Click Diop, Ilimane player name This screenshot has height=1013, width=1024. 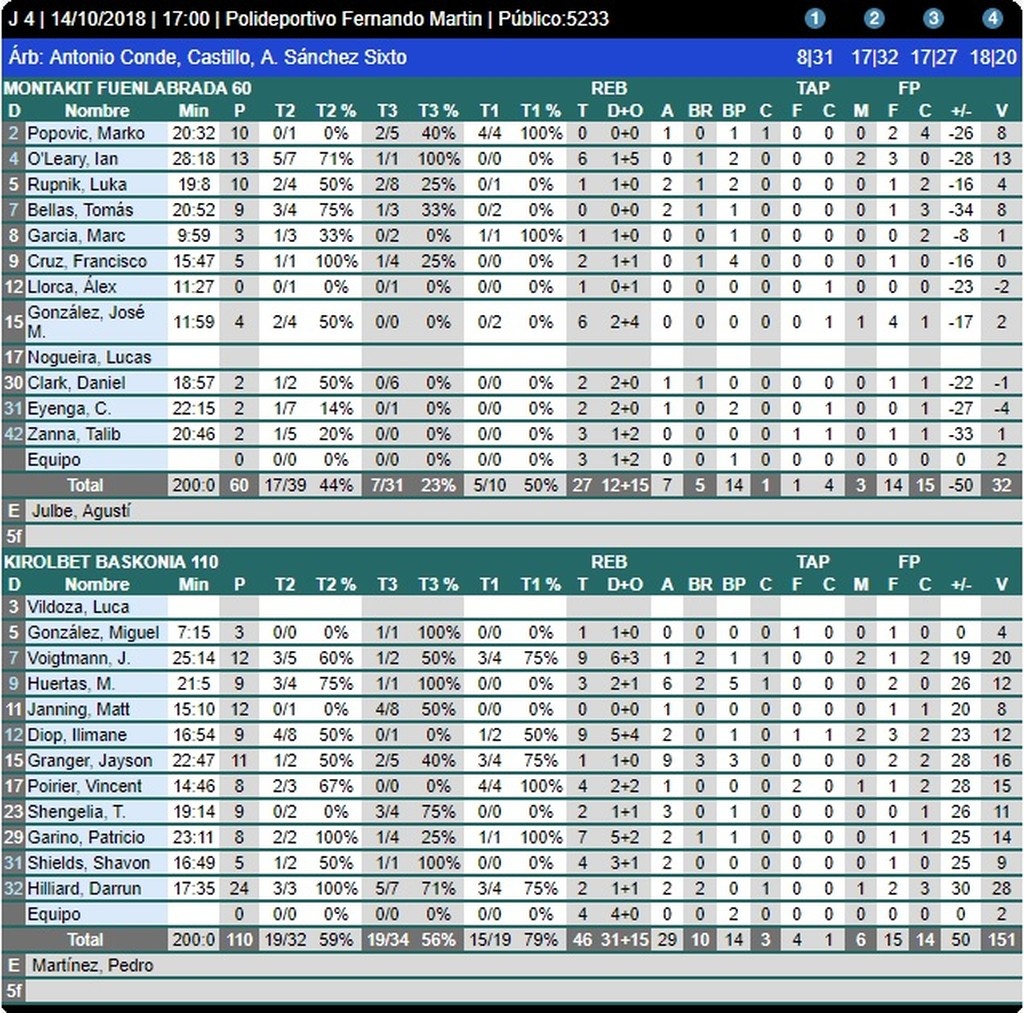(x=76, y=735)
